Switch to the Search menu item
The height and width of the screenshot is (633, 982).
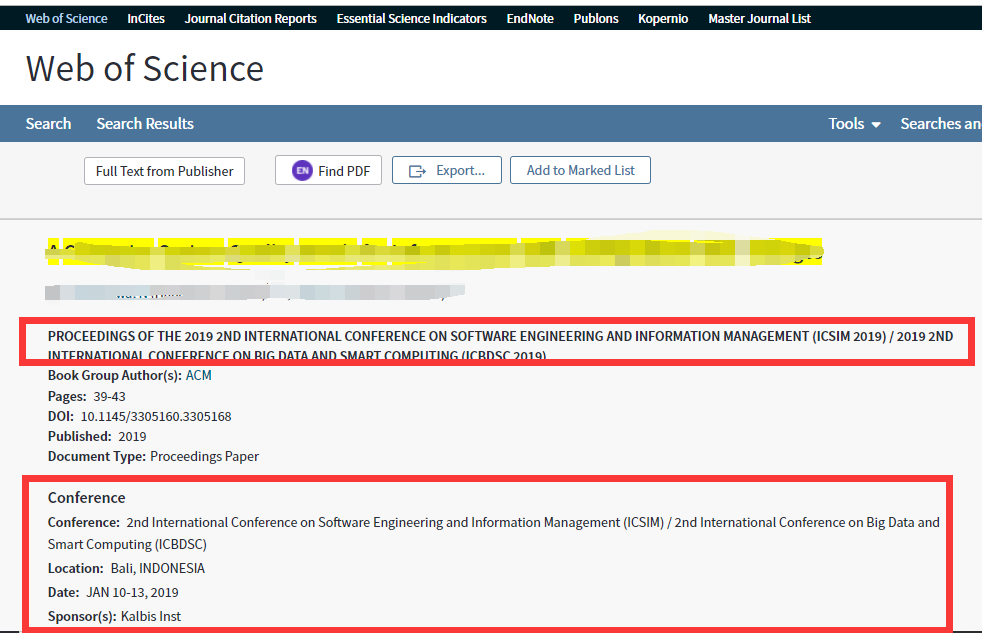coord(48,123)
